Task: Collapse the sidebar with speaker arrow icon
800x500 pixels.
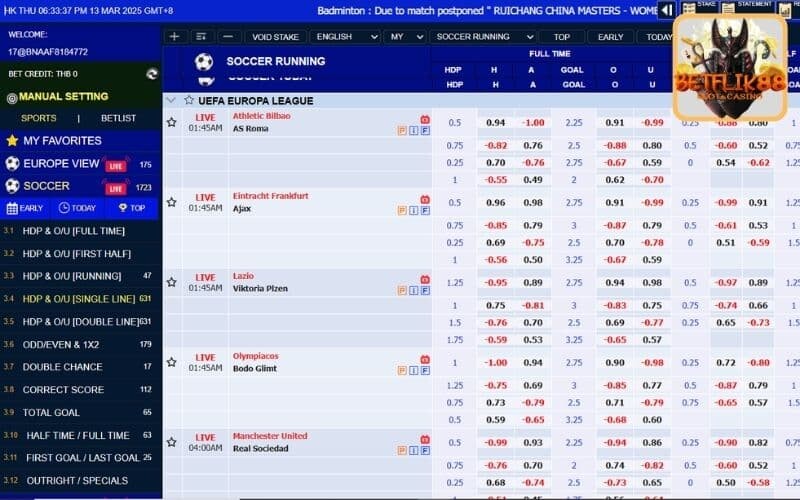Action: click(666, 10)
